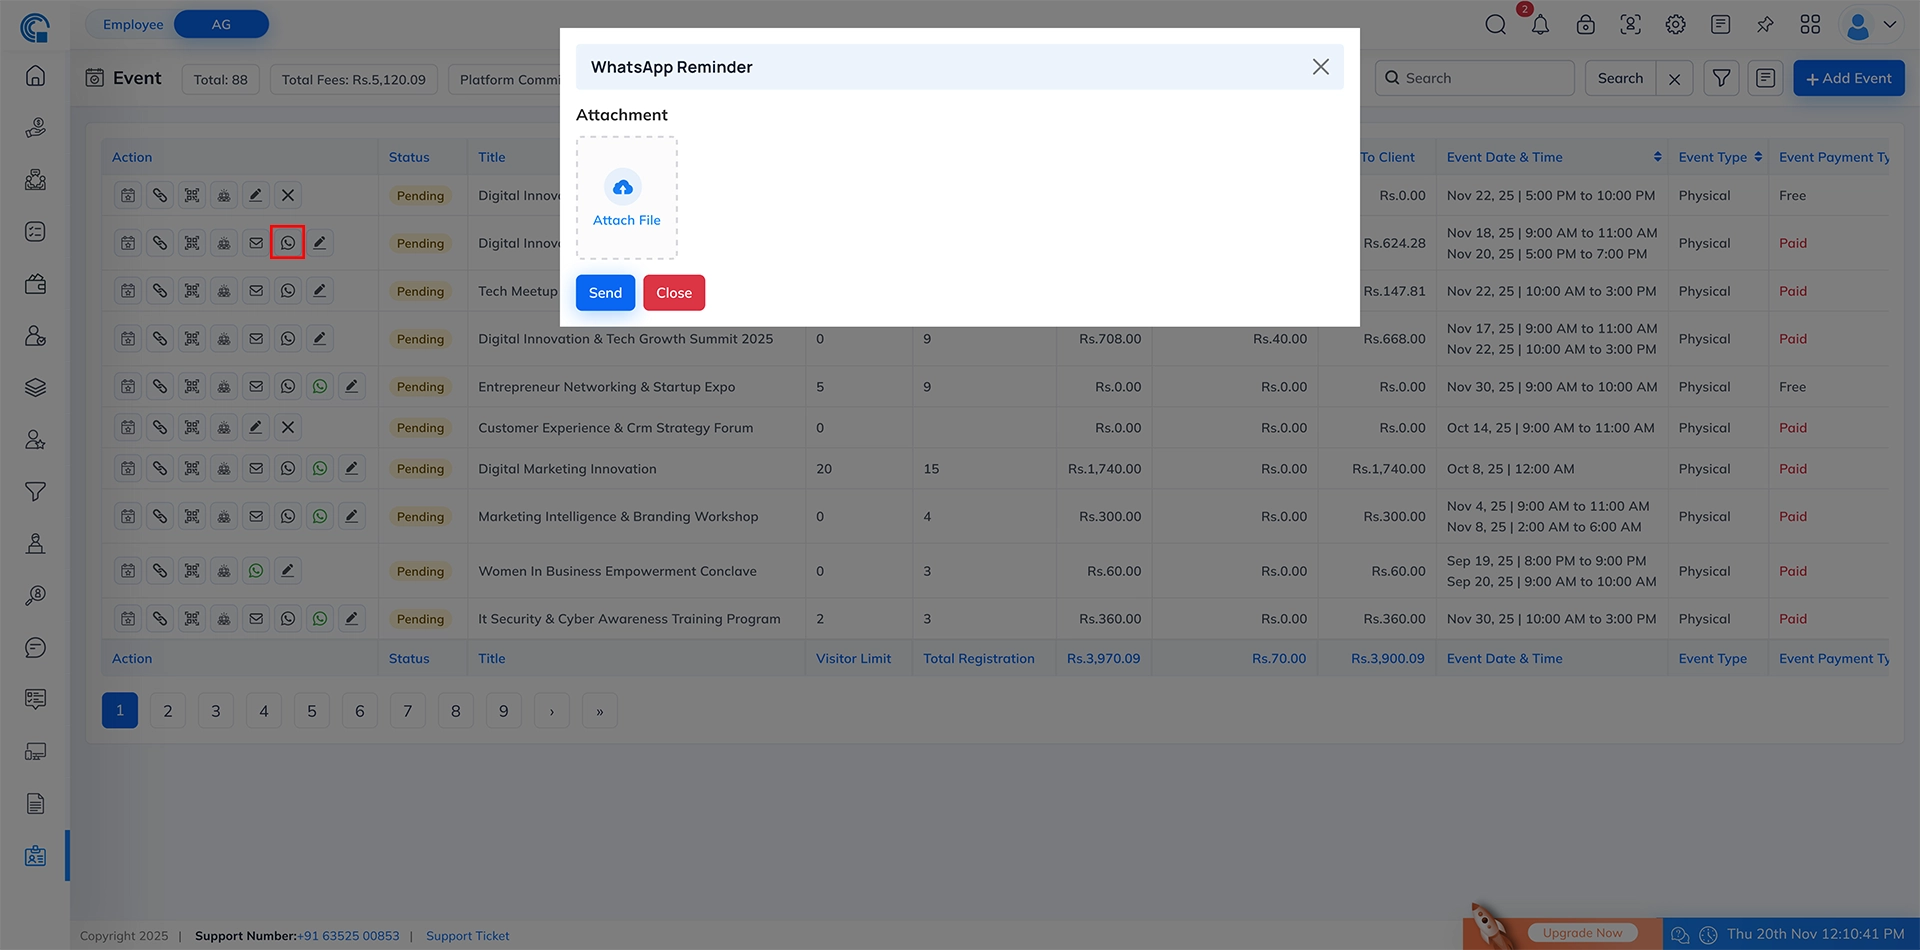1920x950 pixels.
Task: Click the Attach File upload area
Action: coord(626,197)
